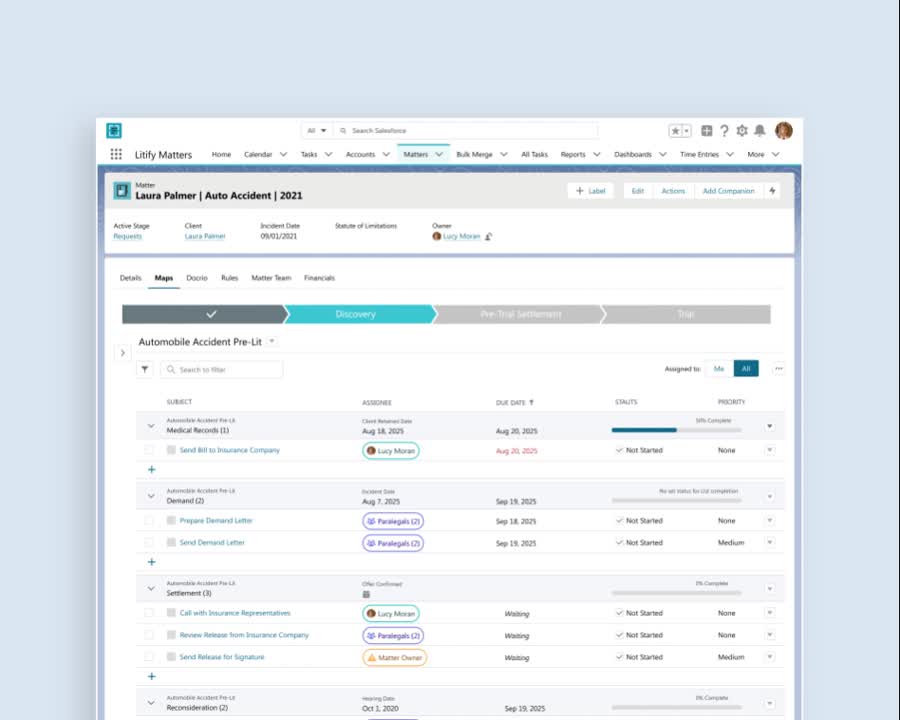Open the three-dot options beside Assigned to
The image size is (900, 720).
(778, 369)
